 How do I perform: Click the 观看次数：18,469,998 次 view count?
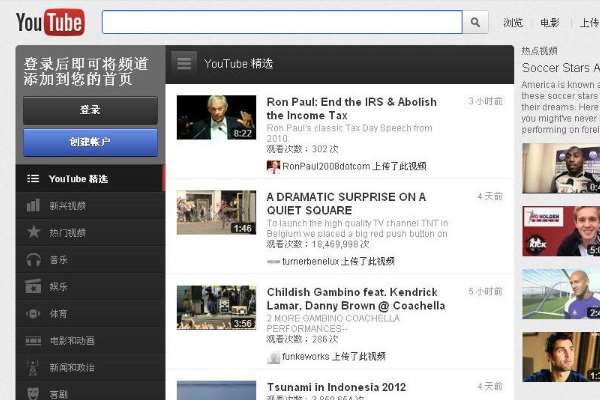click(x=318, y=244)
